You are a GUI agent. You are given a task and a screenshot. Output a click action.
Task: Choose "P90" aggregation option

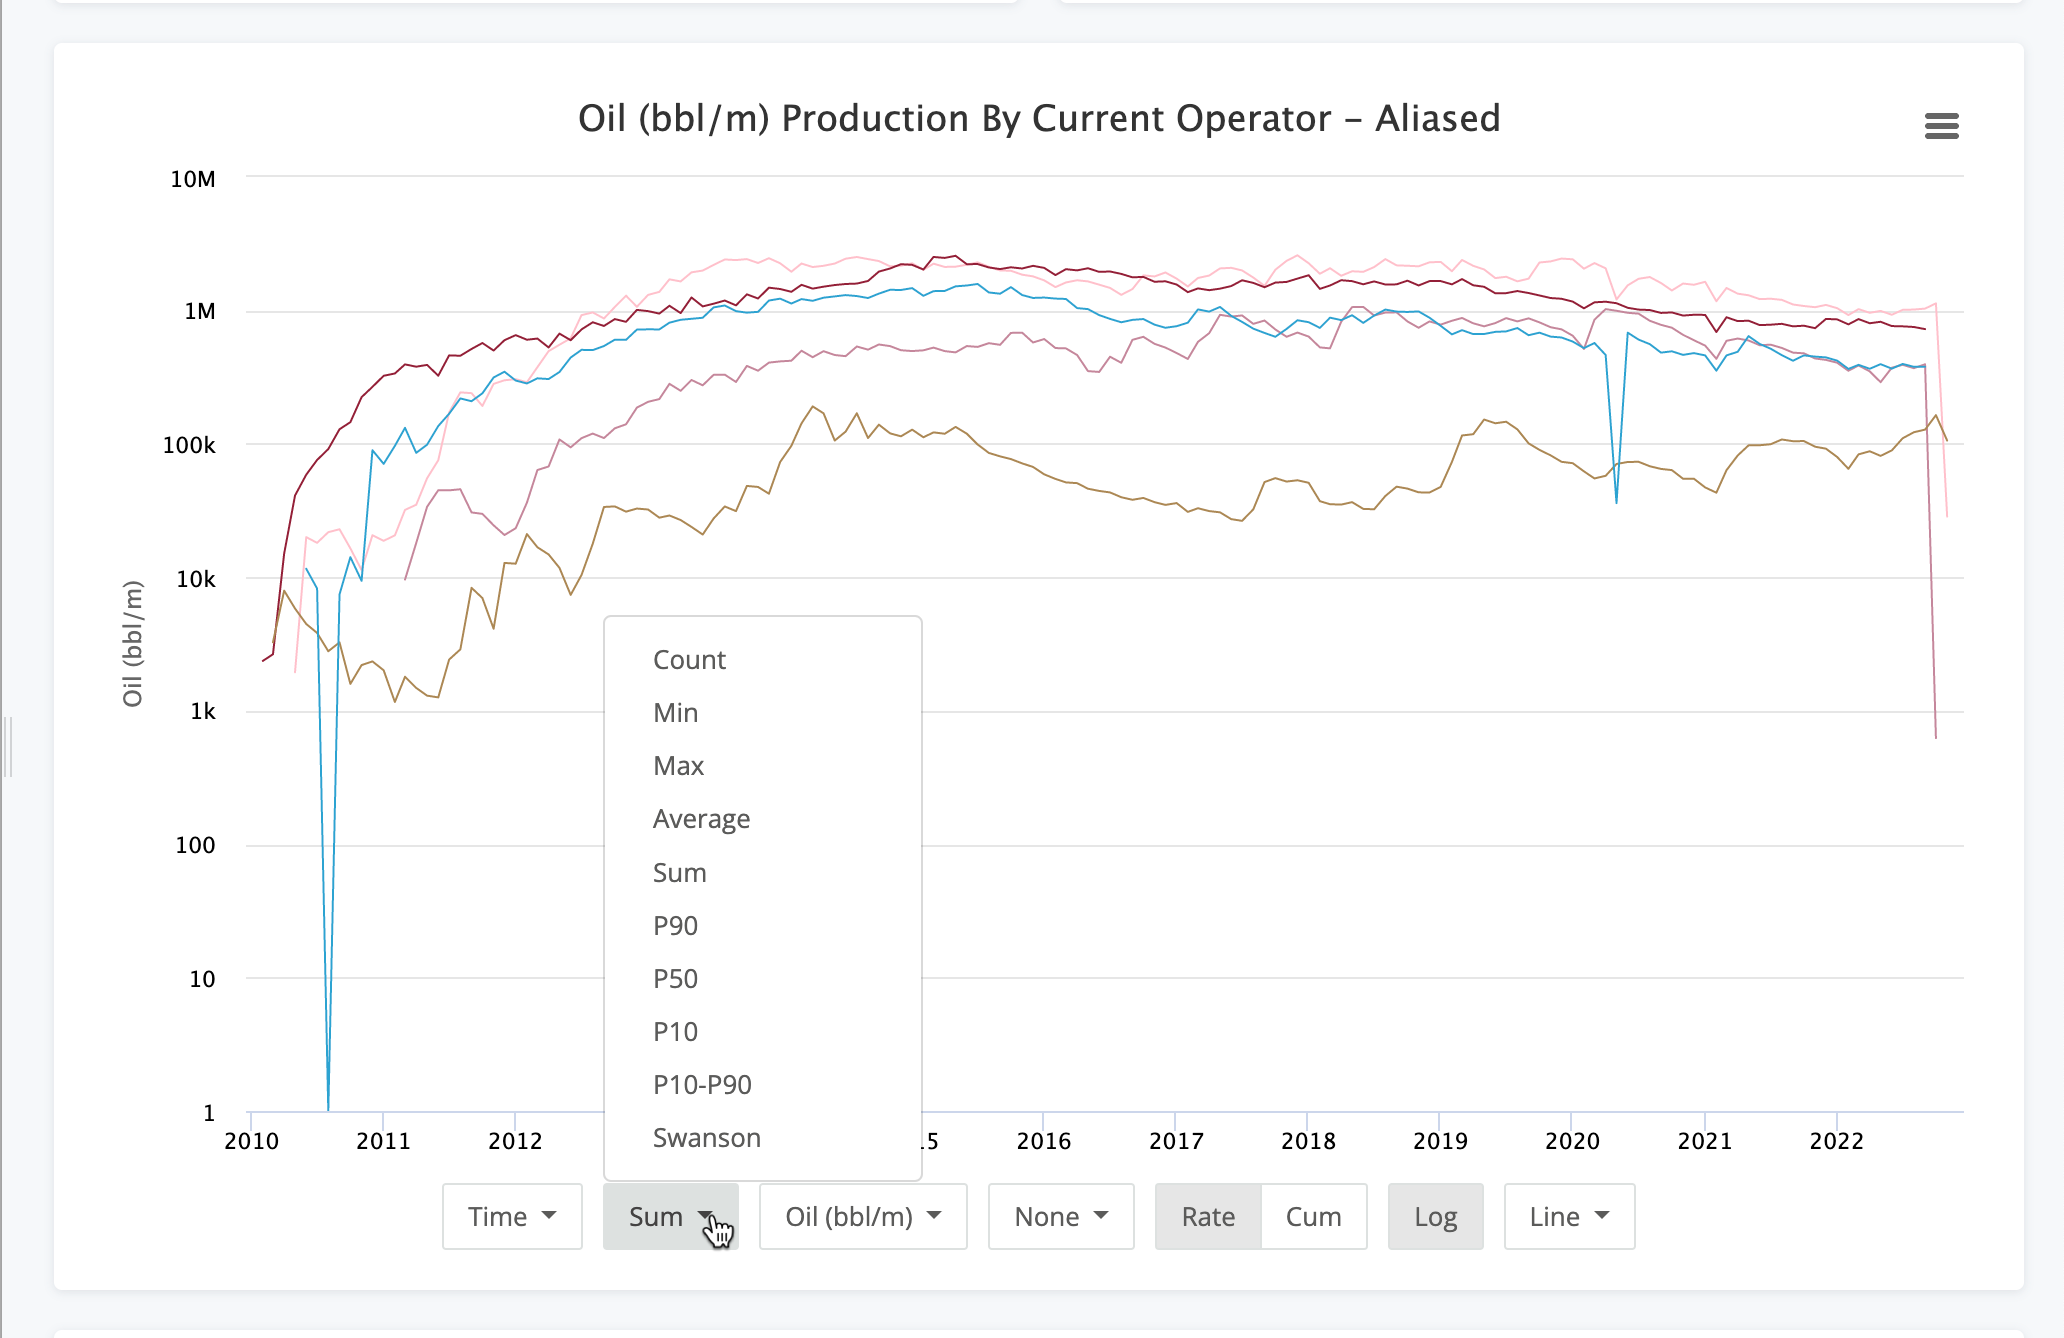pyautogui.click(x=676, y=925)
